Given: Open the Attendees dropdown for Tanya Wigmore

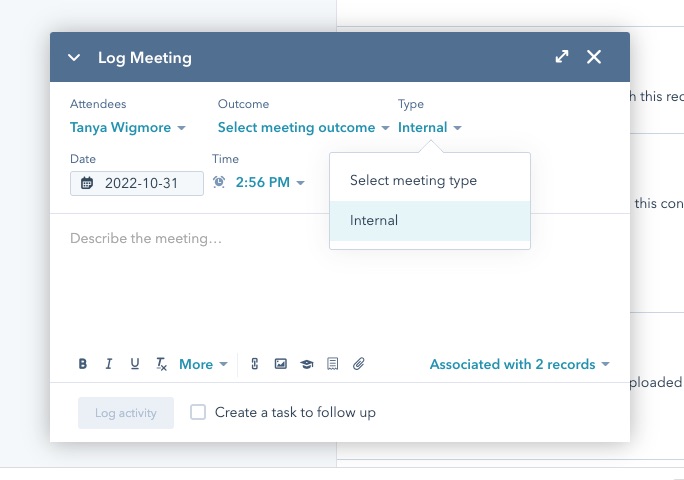Looking at the screenshot, I should 127,128.
